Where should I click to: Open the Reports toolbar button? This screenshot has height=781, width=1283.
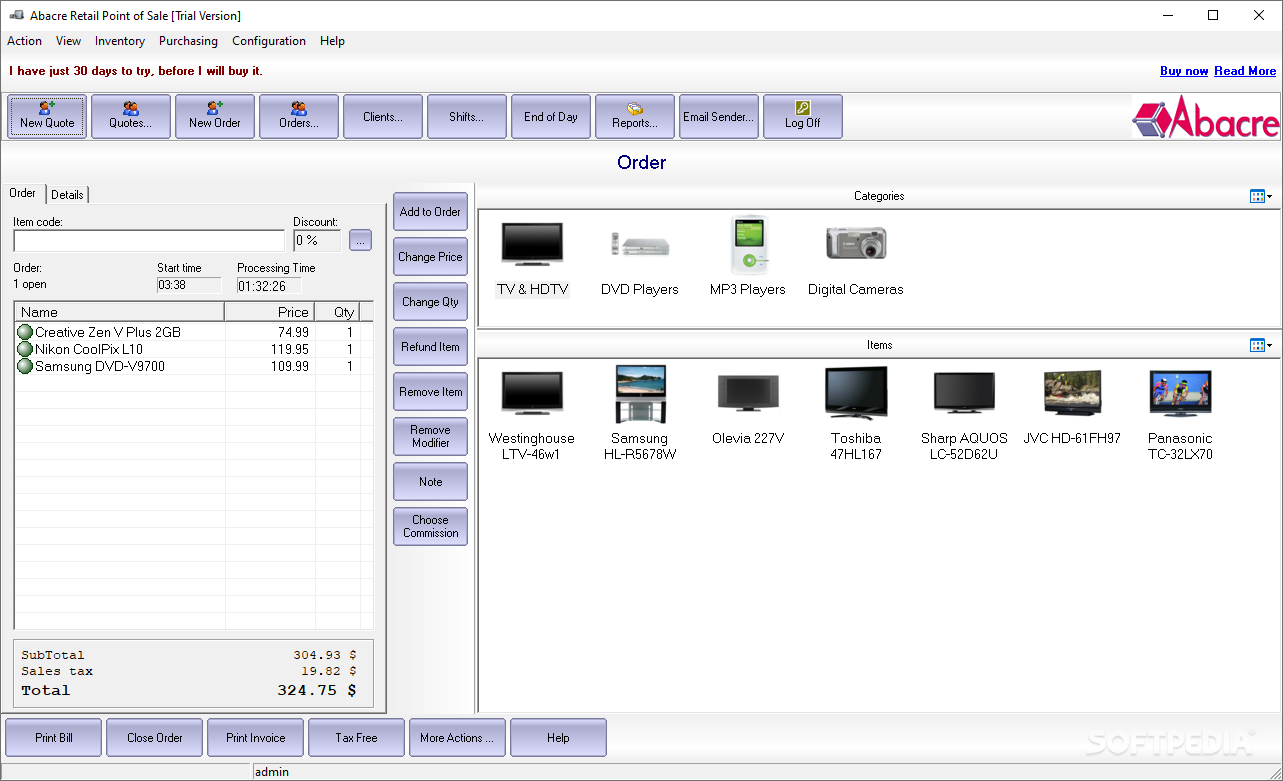pyautogui.click(x=635, y=116)
